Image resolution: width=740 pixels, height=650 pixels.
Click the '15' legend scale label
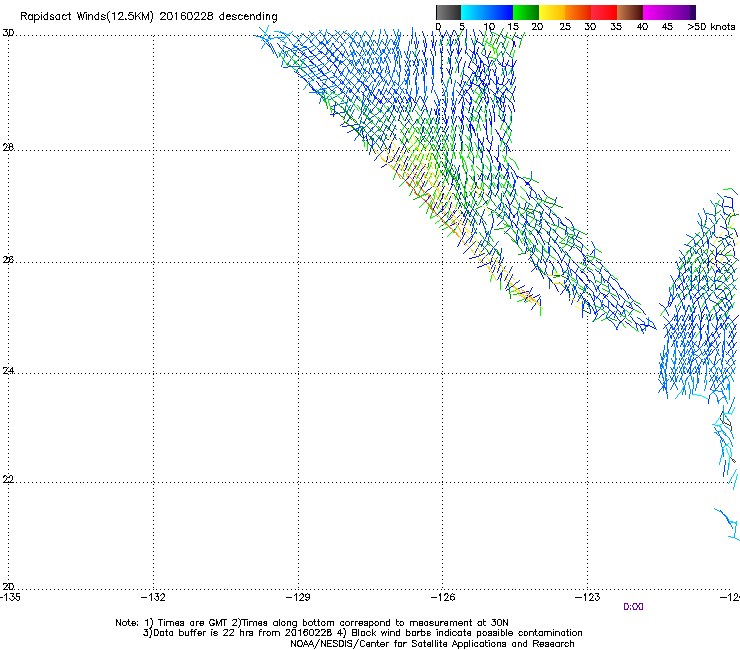tap(513, 26)
